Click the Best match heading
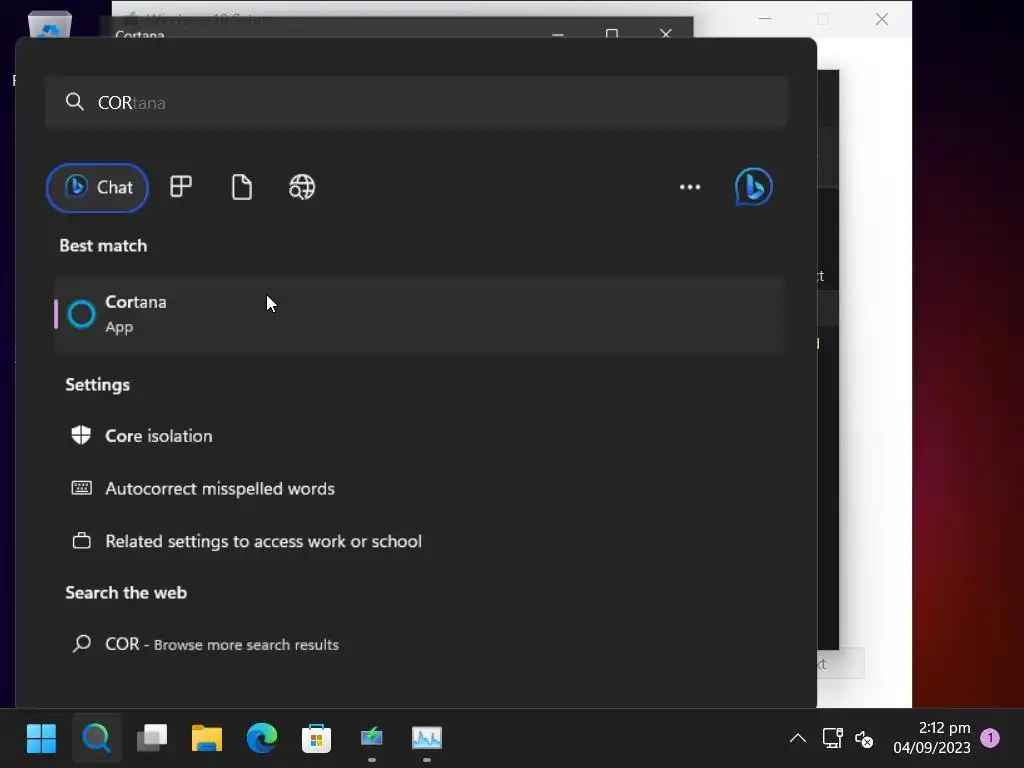This screenshot has width=1024, height=768. coord(103,246)
